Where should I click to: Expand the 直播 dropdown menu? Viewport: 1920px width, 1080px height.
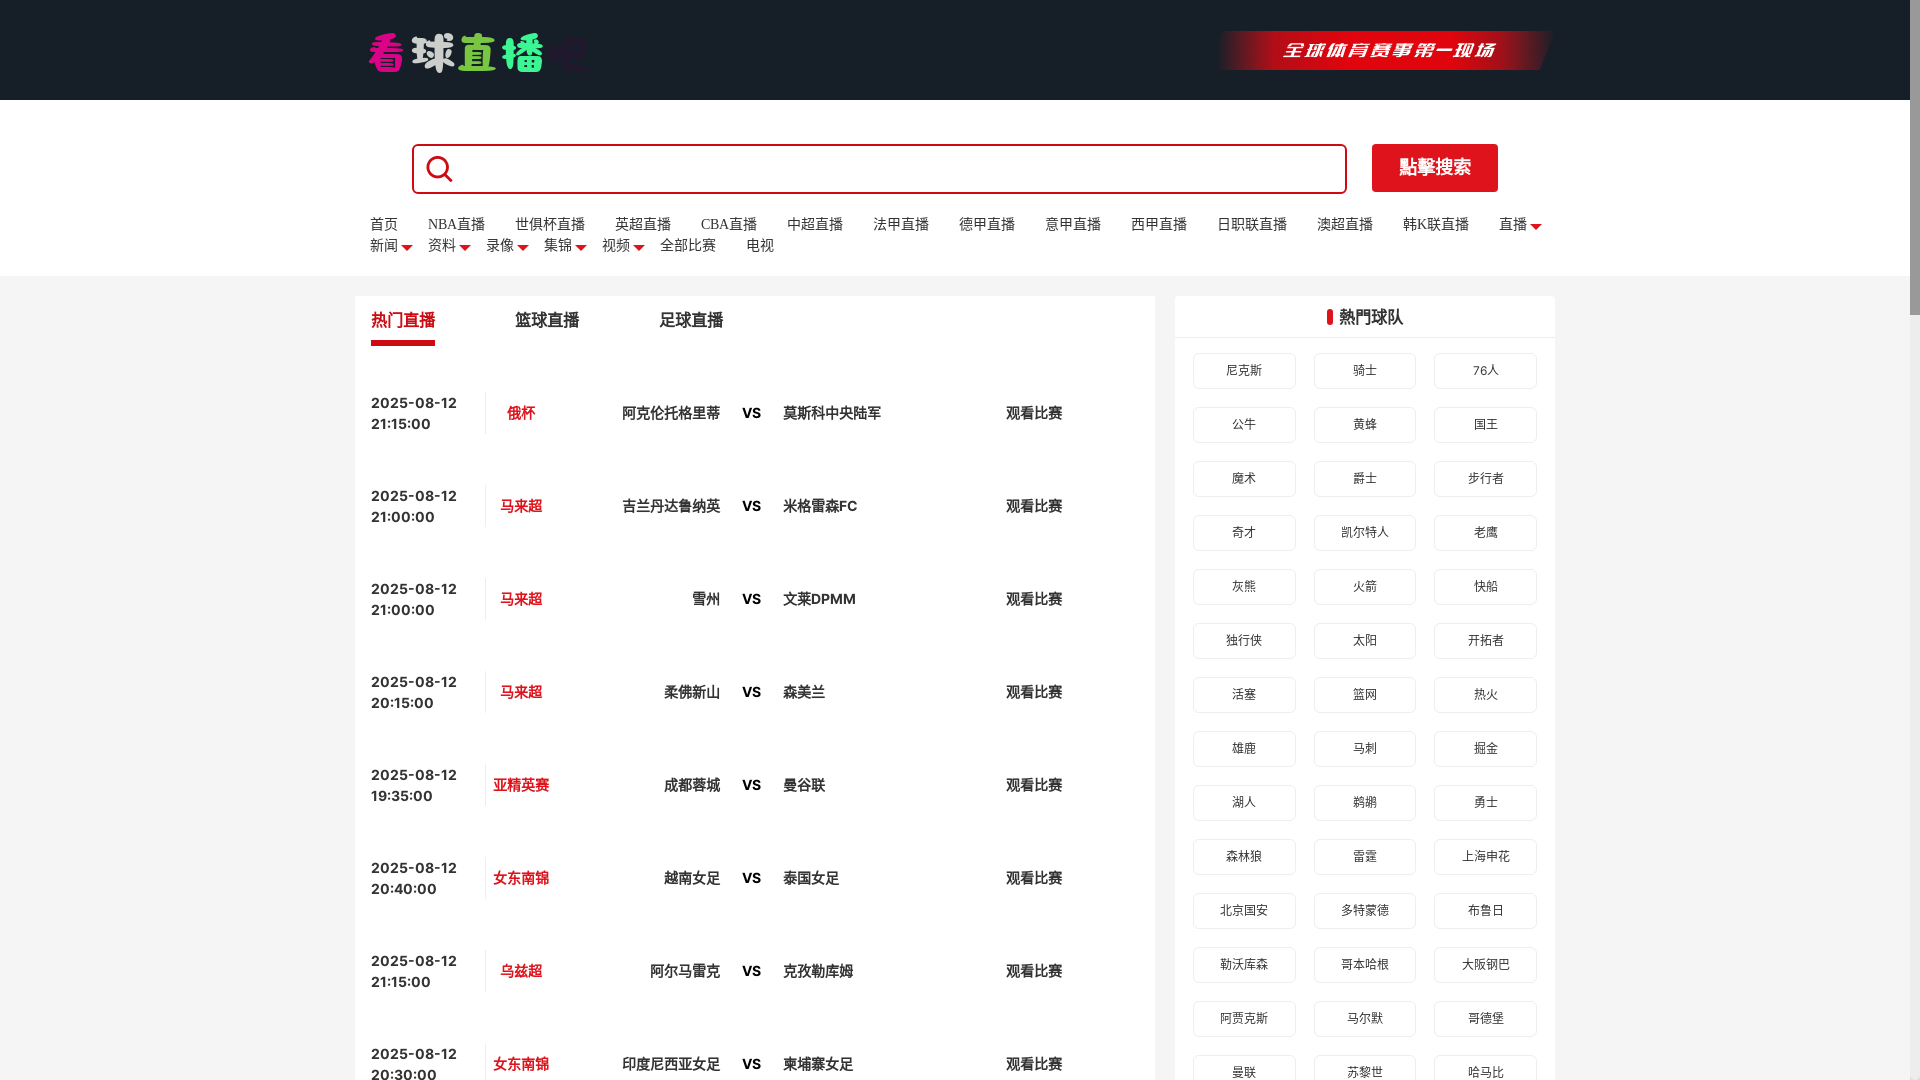(x=1520, y=225)
